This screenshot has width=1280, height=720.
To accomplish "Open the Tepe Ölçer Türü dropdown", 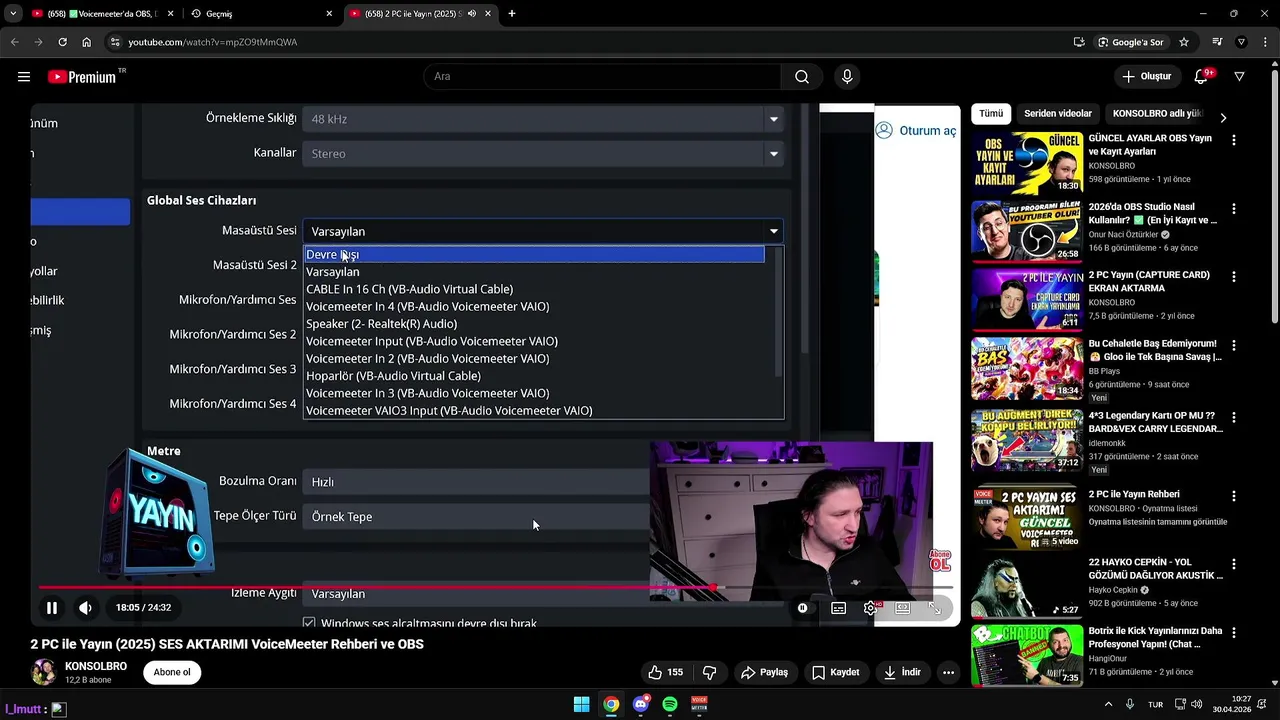I will [x=477, y=517].
